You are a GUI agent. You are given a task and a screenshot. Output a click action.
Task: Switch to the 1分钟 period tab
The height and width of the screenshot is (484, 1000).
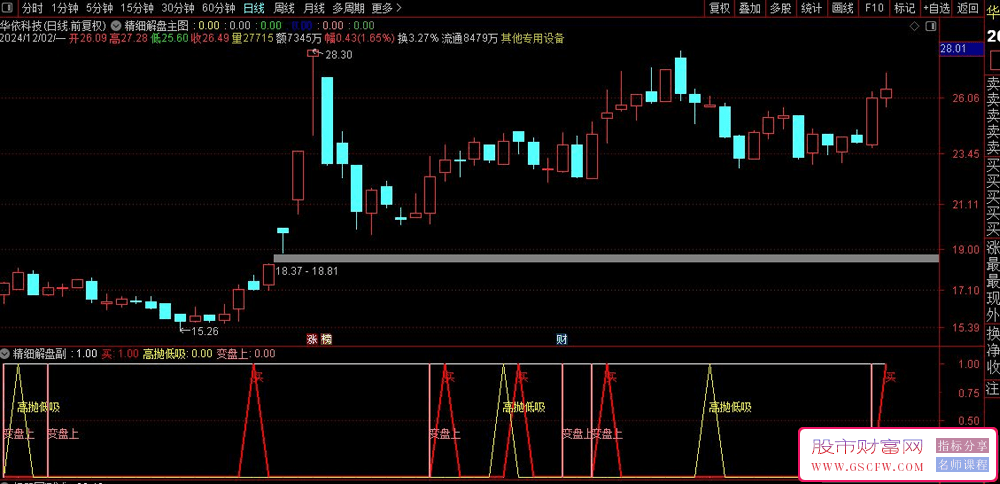pyautogui.click(x=65, y=8)
